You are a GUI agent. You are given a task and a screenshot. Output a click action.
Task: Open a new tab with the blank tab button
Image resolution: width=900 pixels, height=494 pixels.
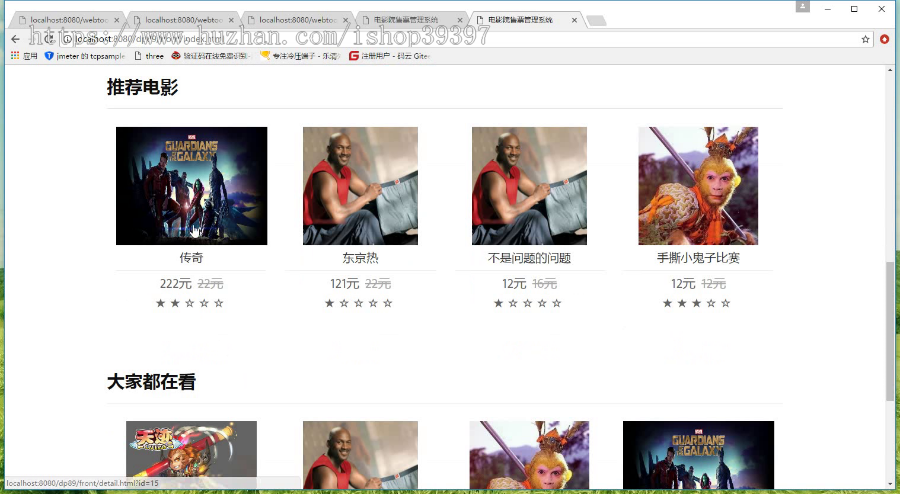coord(596,21)
